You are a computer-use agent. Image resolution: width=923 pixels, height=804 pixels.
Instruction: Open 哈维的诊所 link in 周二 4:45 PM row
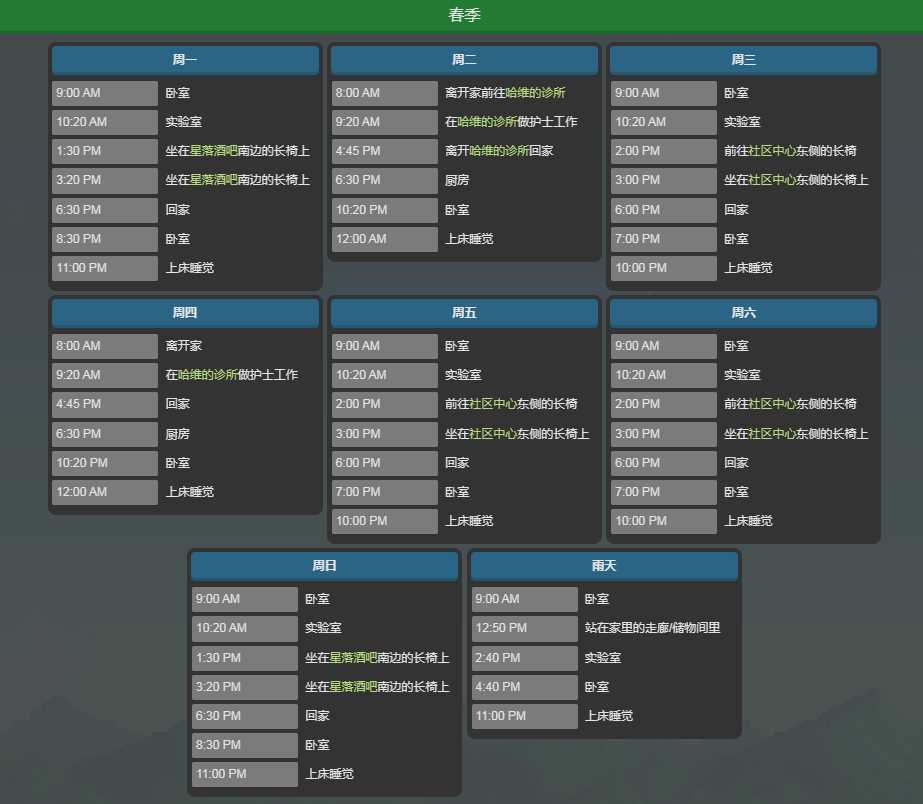coord(499,151)
